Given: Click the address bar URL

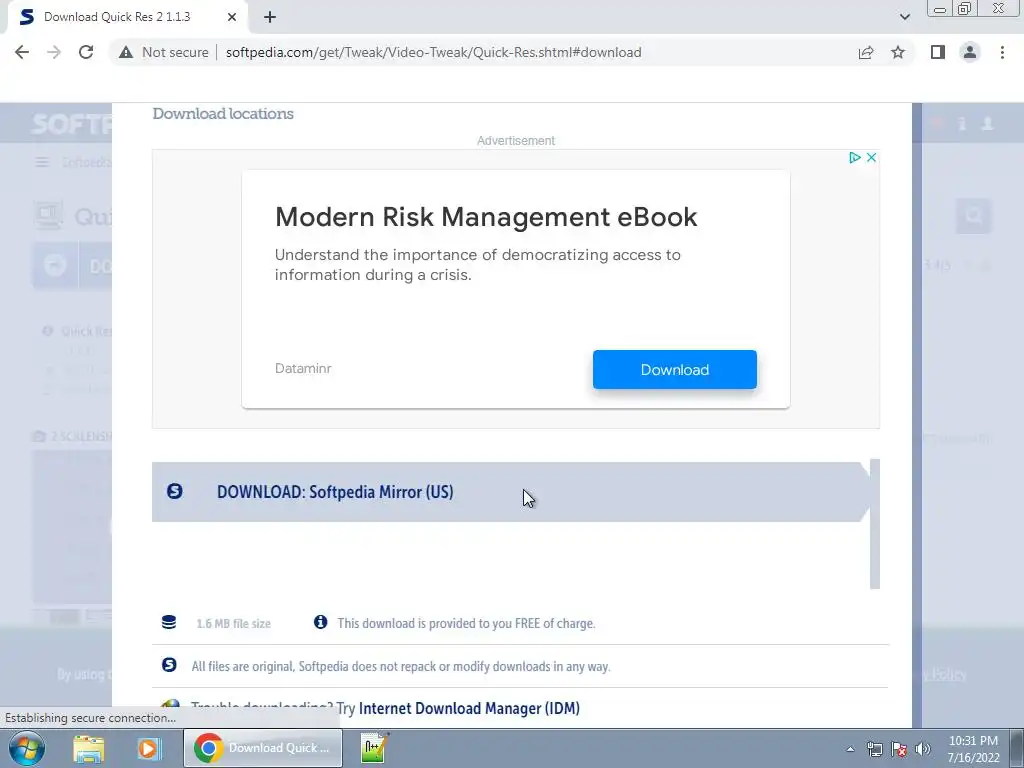Looking at the screenshot, I should tap(433, 52).
